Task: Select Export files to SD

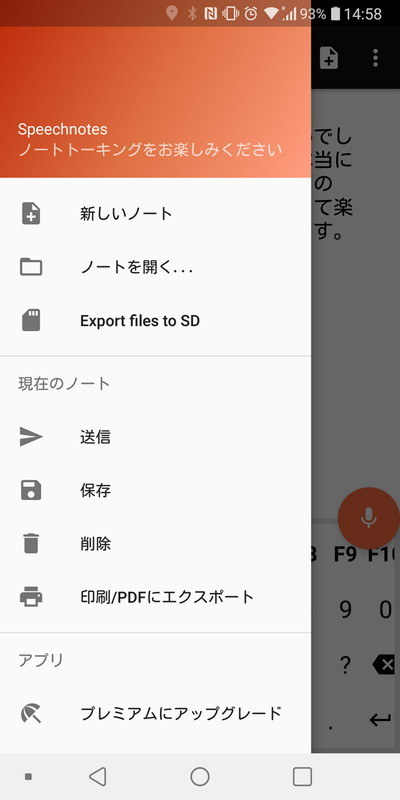Action: click(156, 320)
